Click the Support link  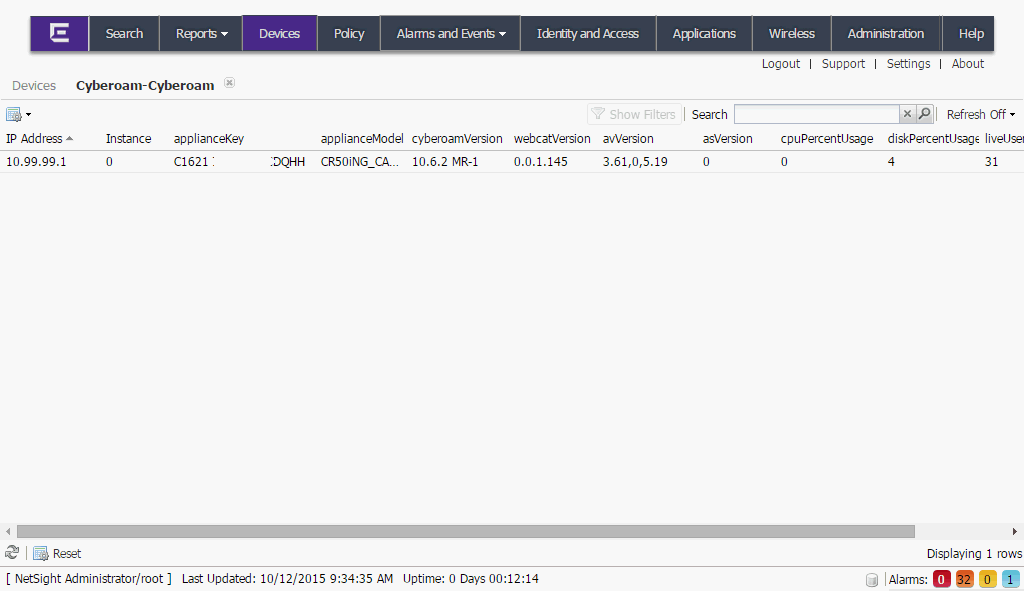click(843, 63)
